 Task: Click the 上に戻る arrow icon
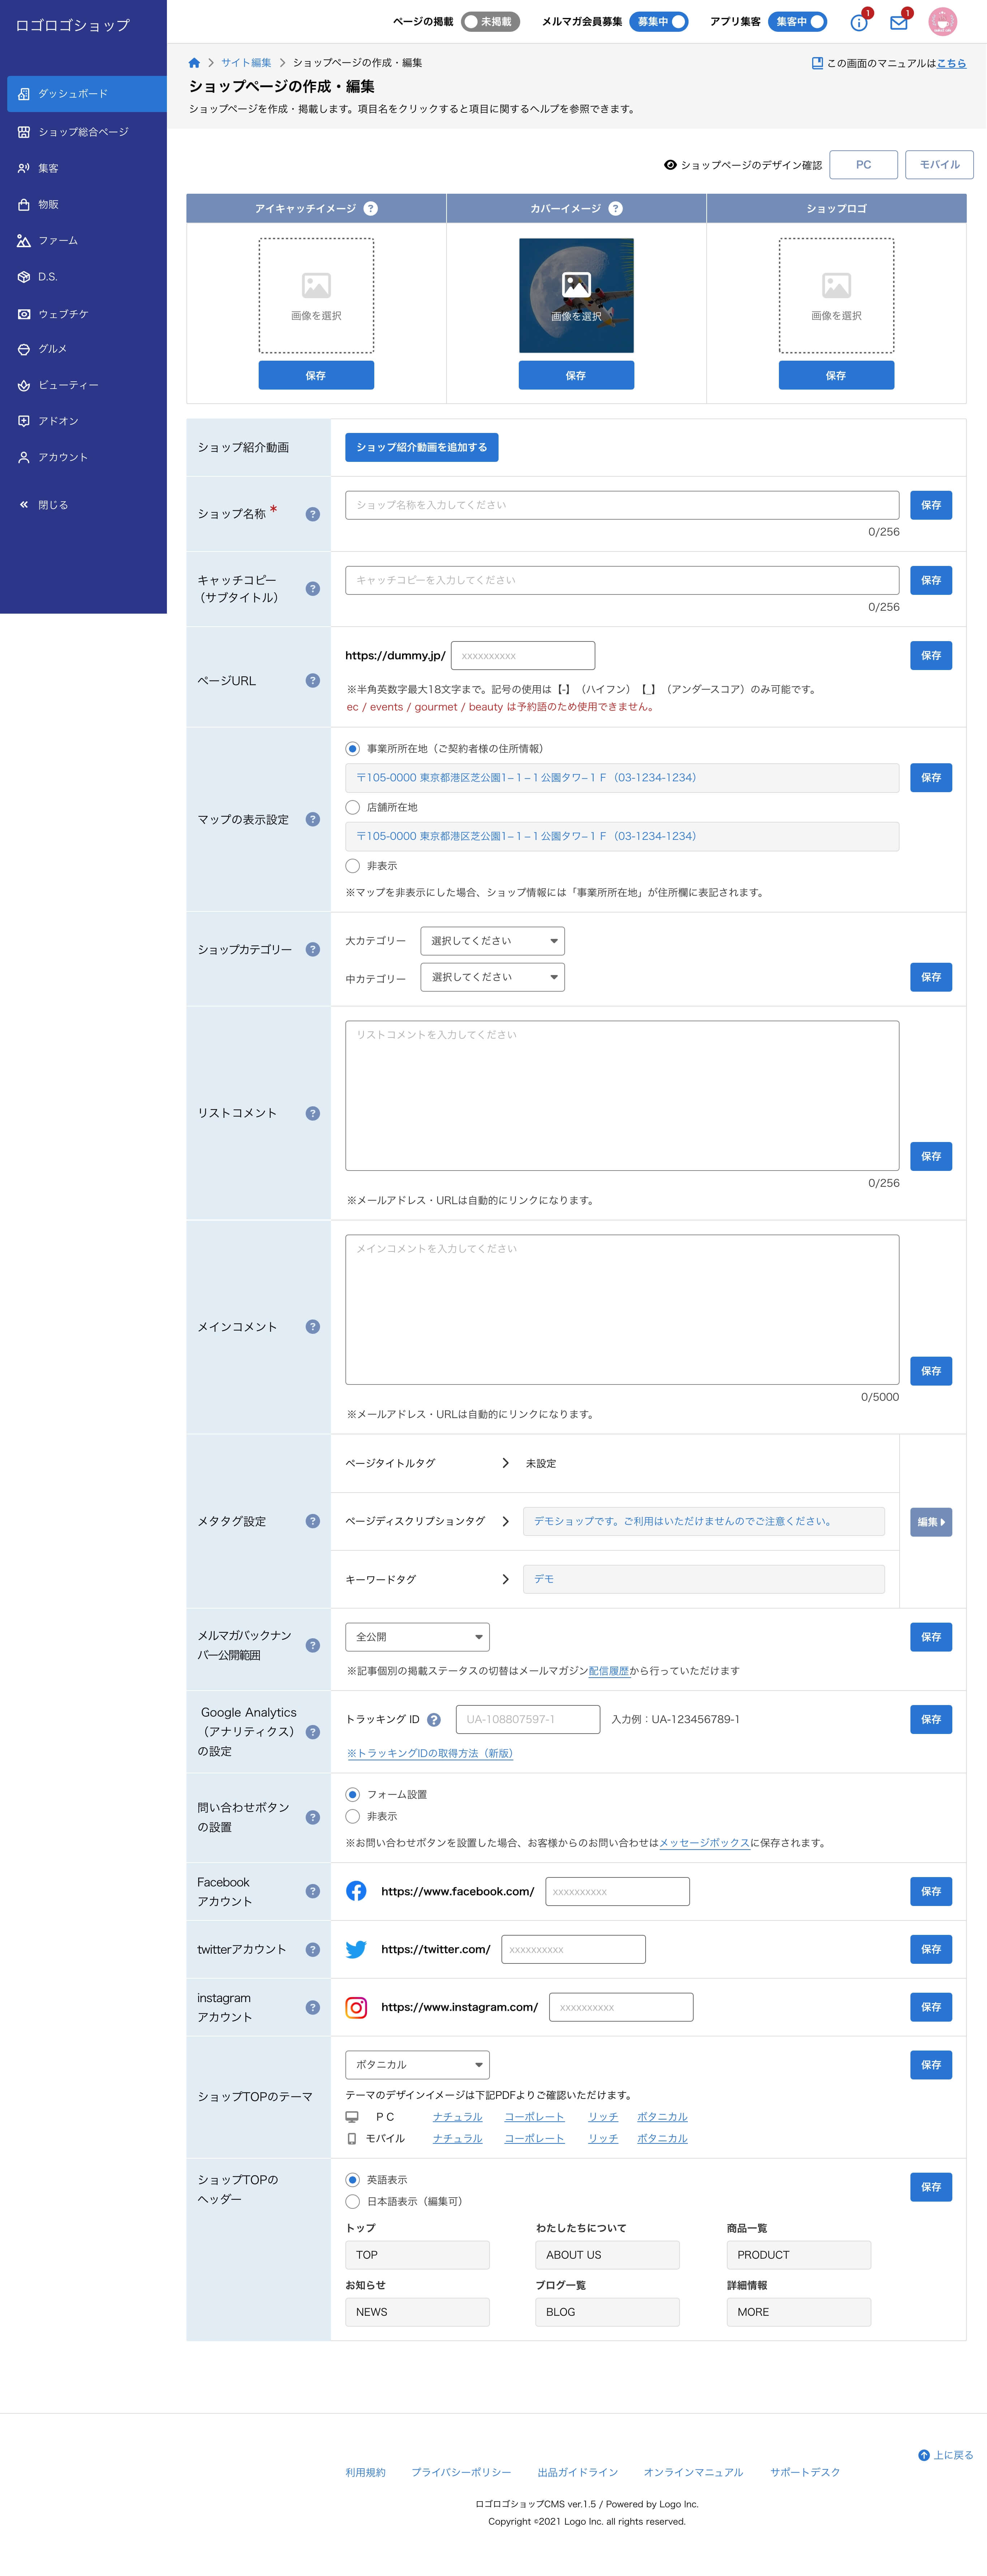(x=924, y=2455)
